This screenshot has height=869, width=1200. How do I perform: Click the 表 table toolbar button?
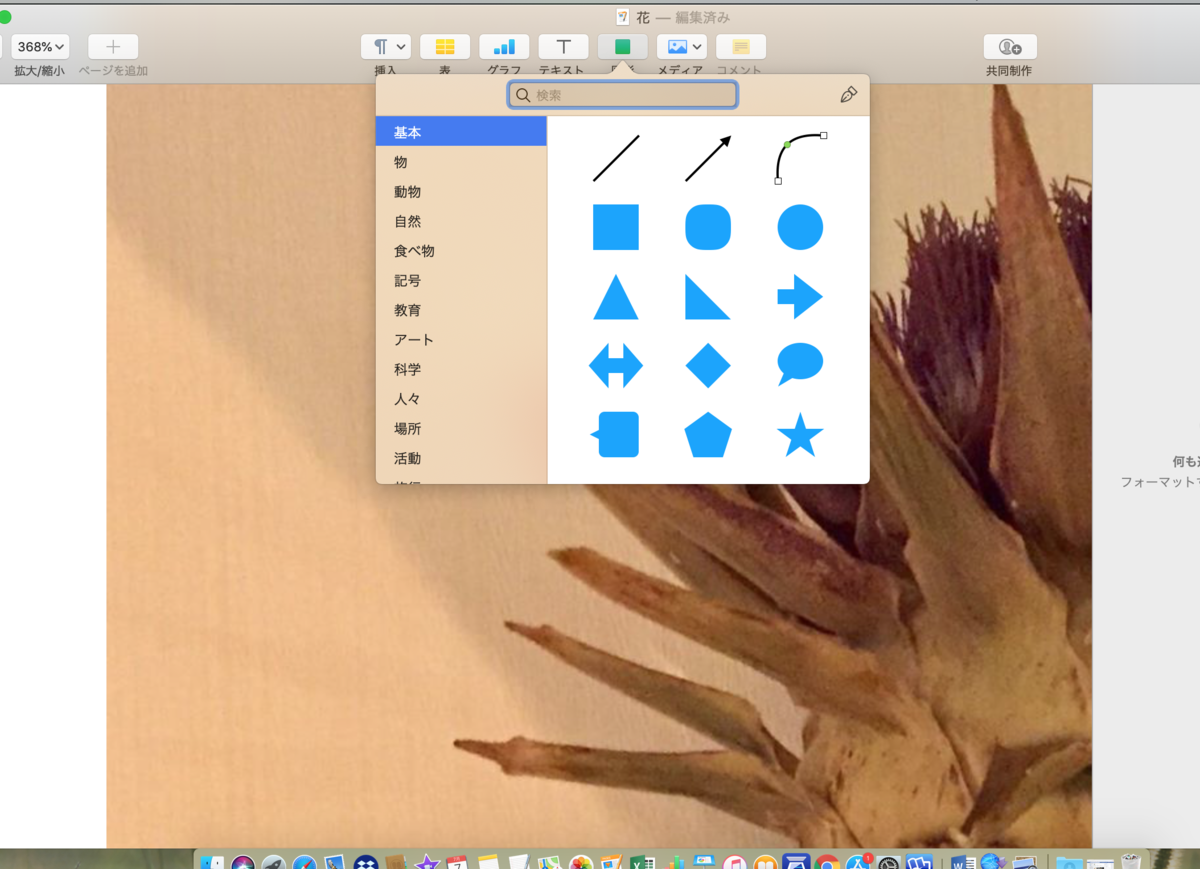(445, 47)
